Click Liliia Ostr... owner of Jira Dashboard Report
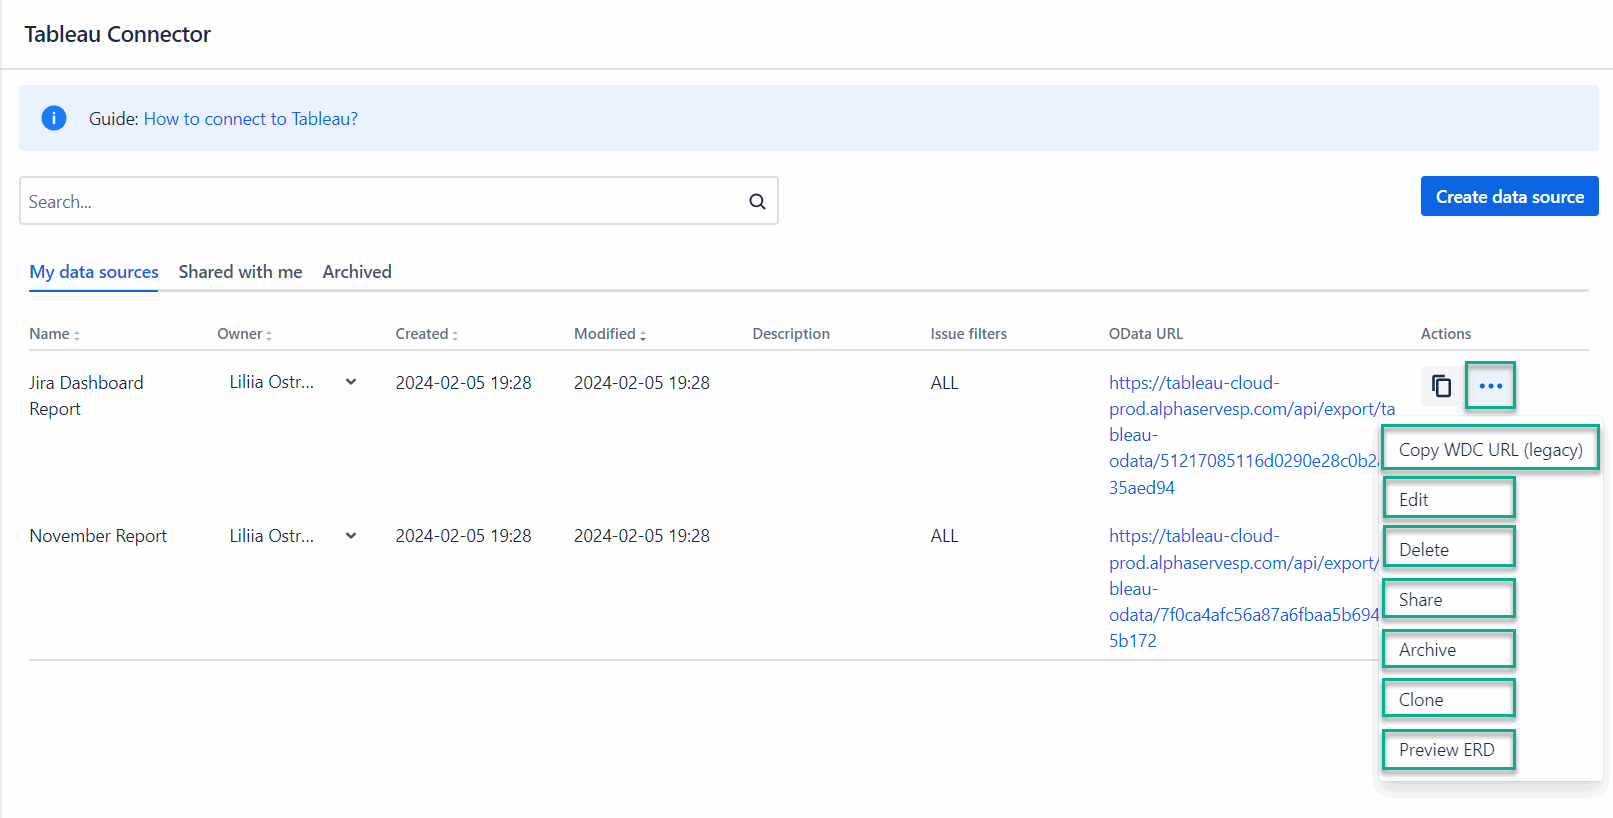The height and width of the screenshot is (818, 1613). (x=271, y=382)
